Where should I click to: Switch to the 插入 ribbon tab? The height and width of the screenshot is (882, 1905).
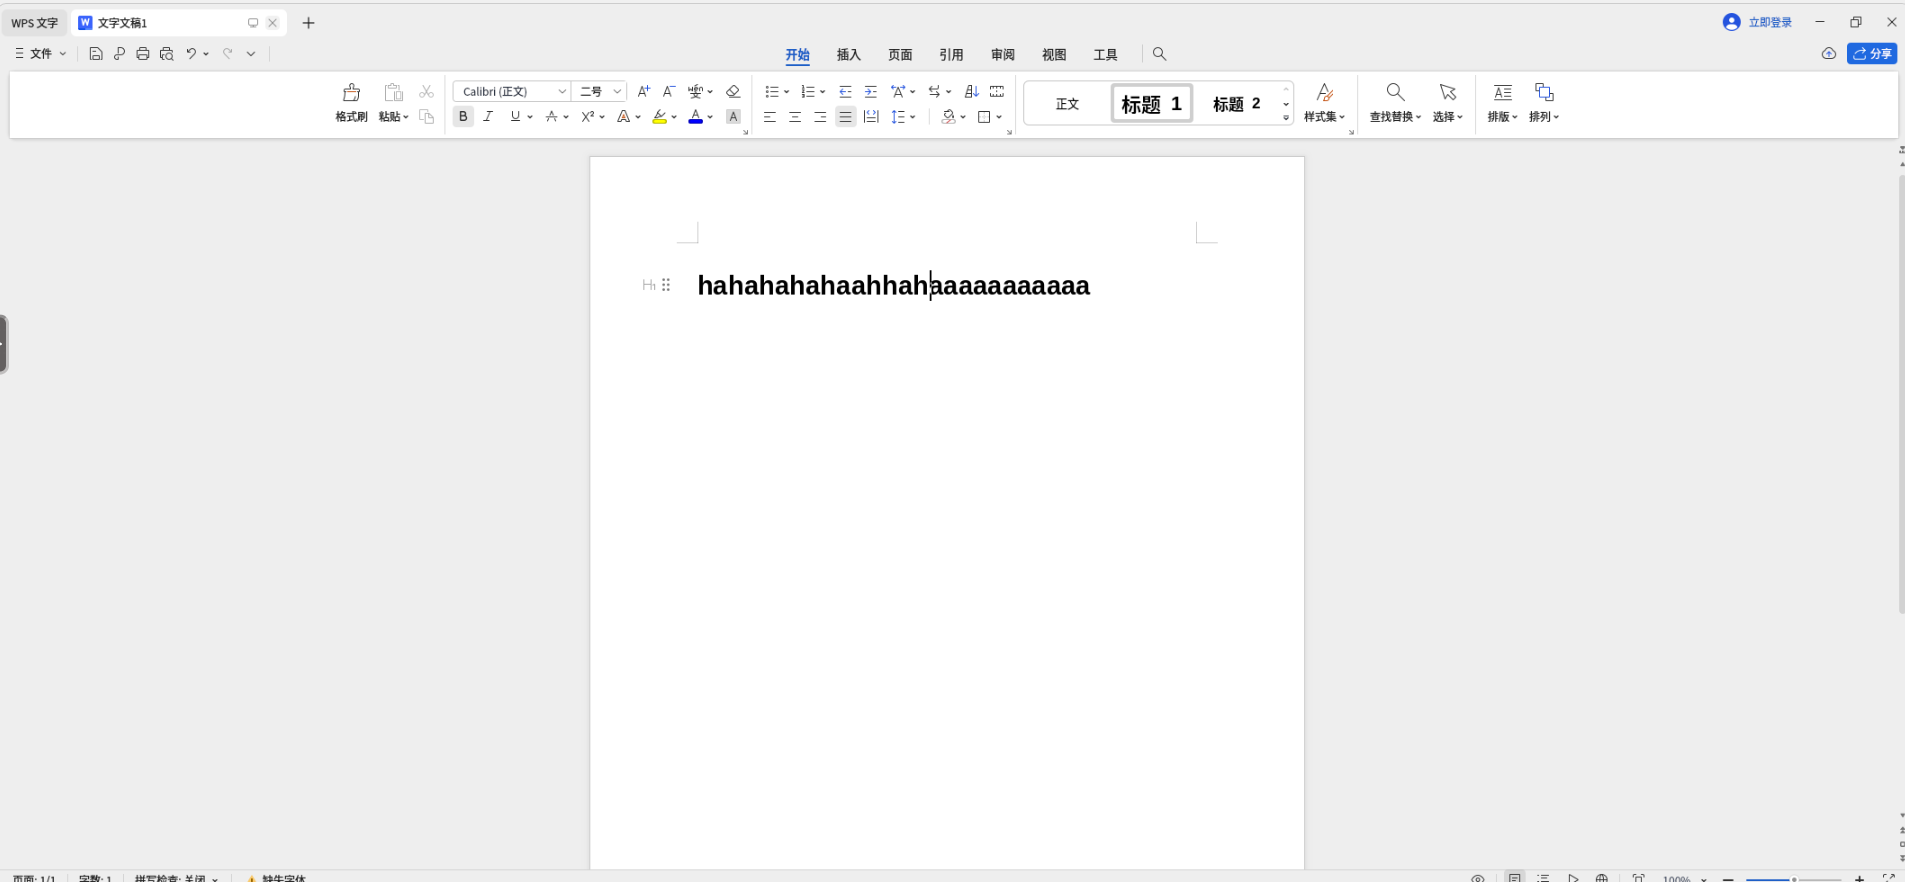(848, 55)
